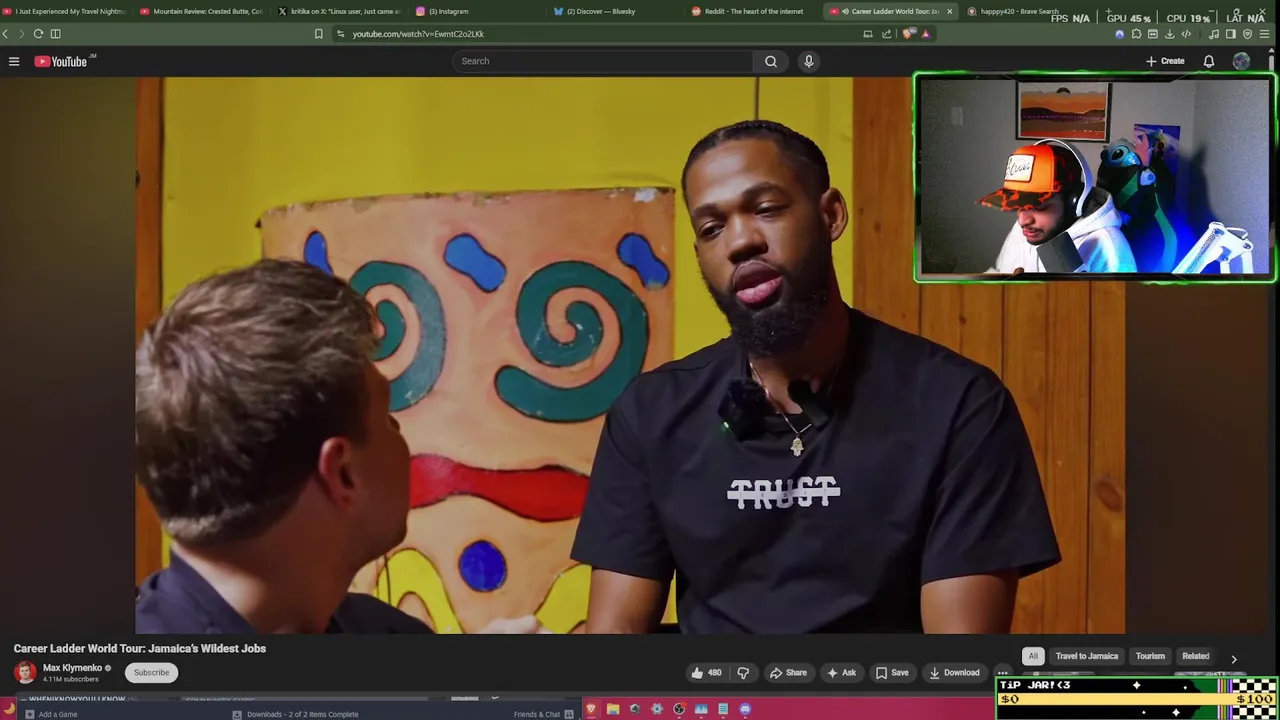Click the Ask button below video
1280x720 pixels.
(x=841, y=673)
